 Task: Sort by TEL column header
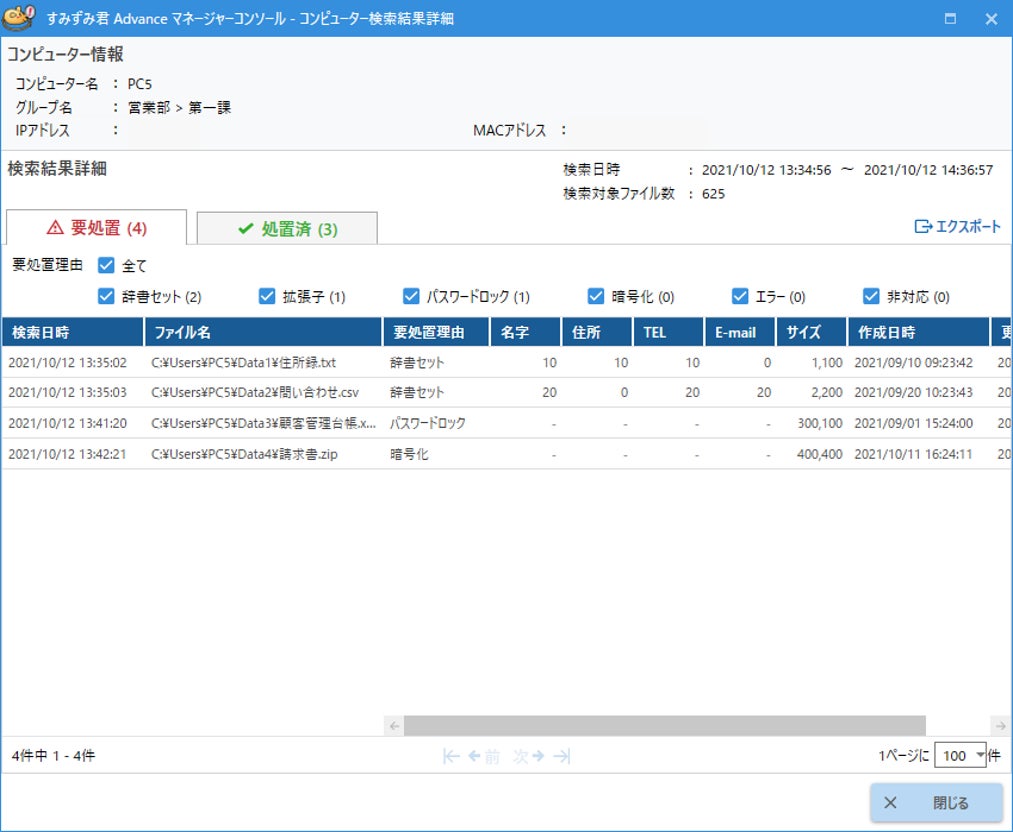[x=668, y=332]
